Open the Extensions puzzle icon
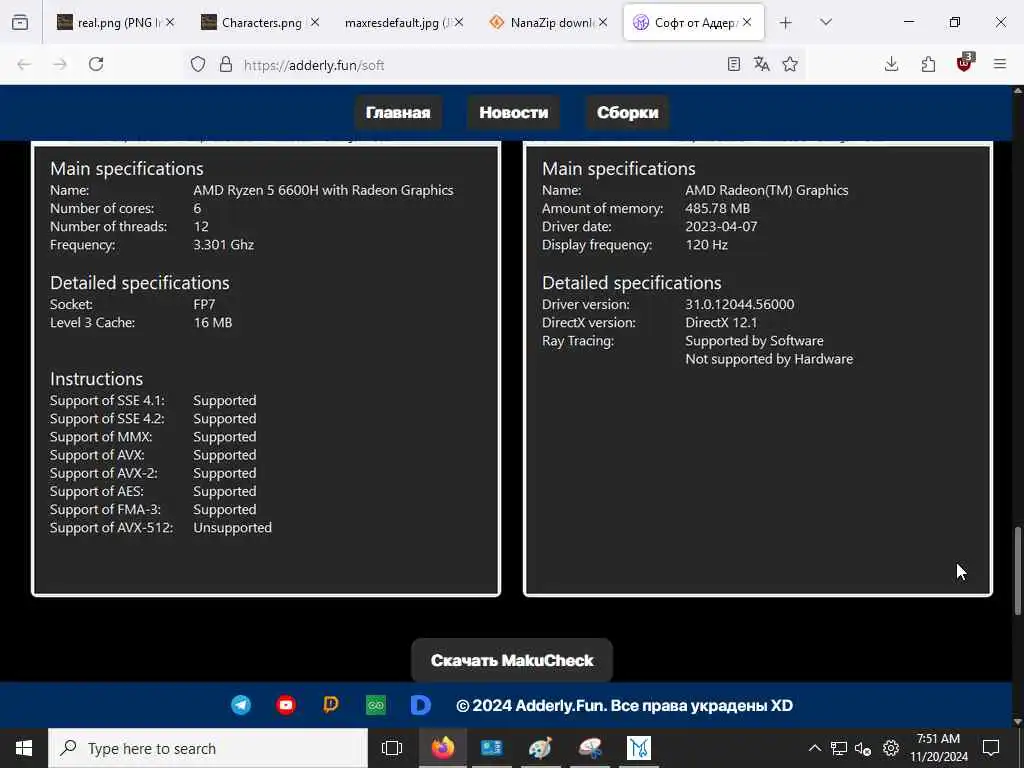The image size is (1024, 768). (x=928, y=64)
